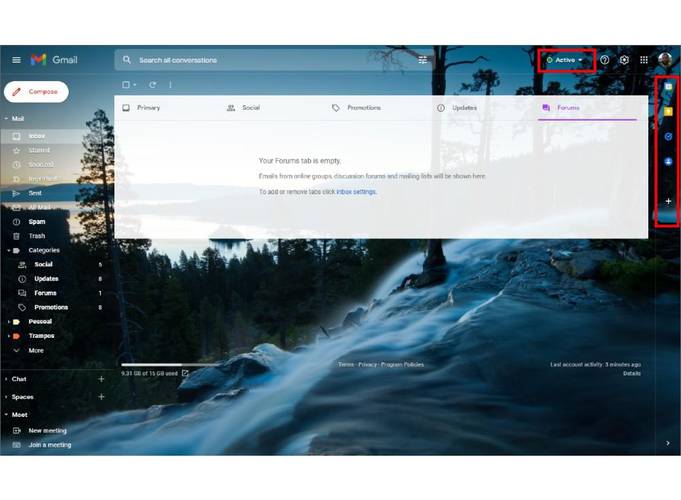
Task: Tick the select-all messages checkbox
Action: tap(126, 85)
